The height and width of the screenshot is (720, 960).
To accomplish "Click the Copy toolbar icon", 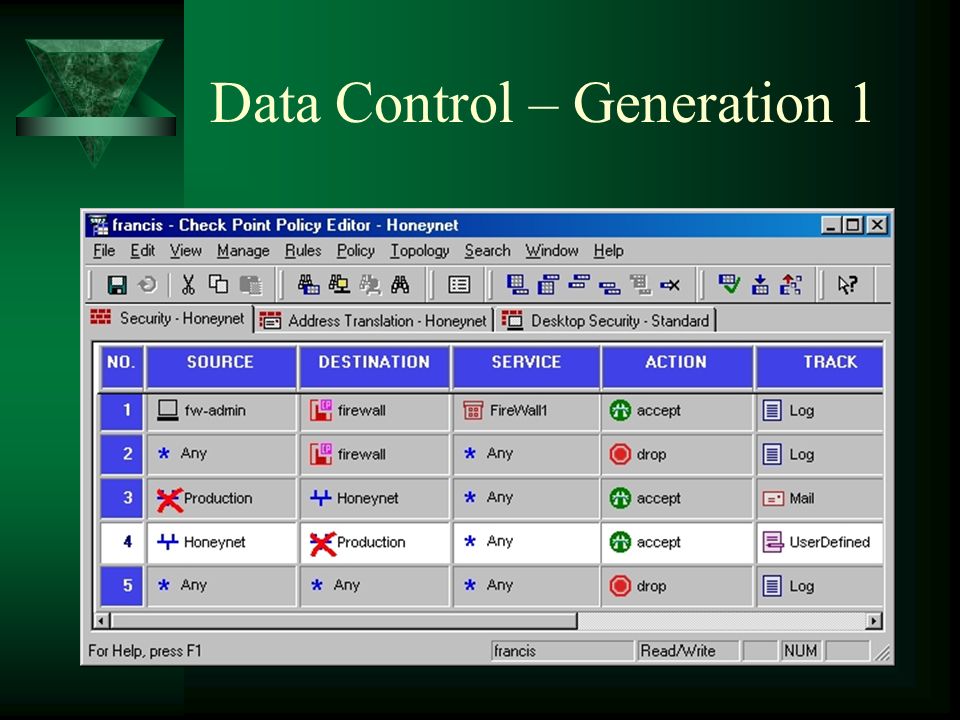I will click(219, 284).
